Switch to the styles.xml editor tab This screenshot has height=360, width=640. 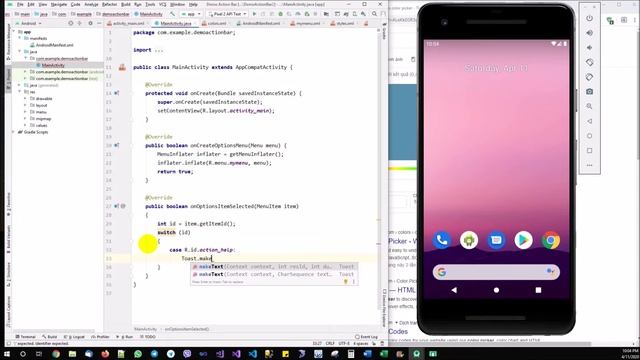coord(345,23)
